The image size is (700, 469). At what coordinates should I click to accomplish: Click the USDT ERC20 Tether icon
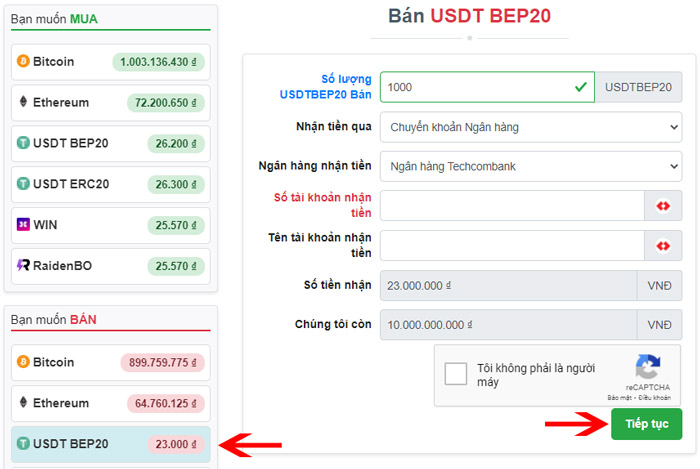(23, 183)
